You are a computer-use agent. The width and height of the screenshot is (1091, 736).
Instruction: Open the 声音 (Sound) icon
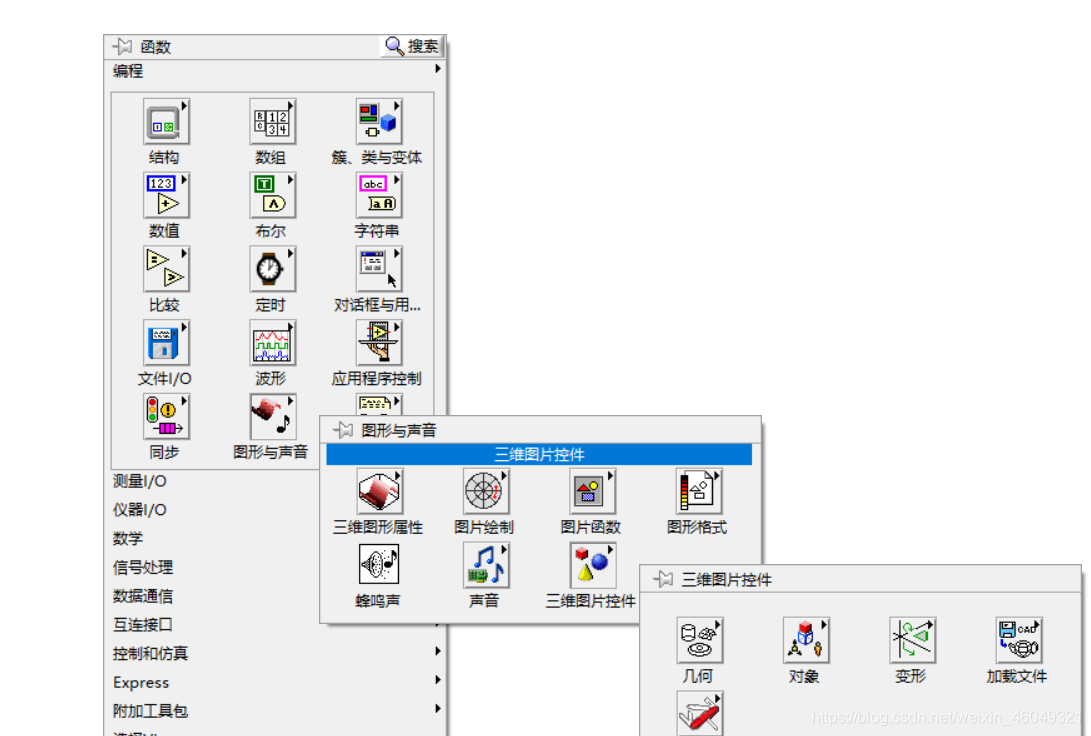(486, 565)
